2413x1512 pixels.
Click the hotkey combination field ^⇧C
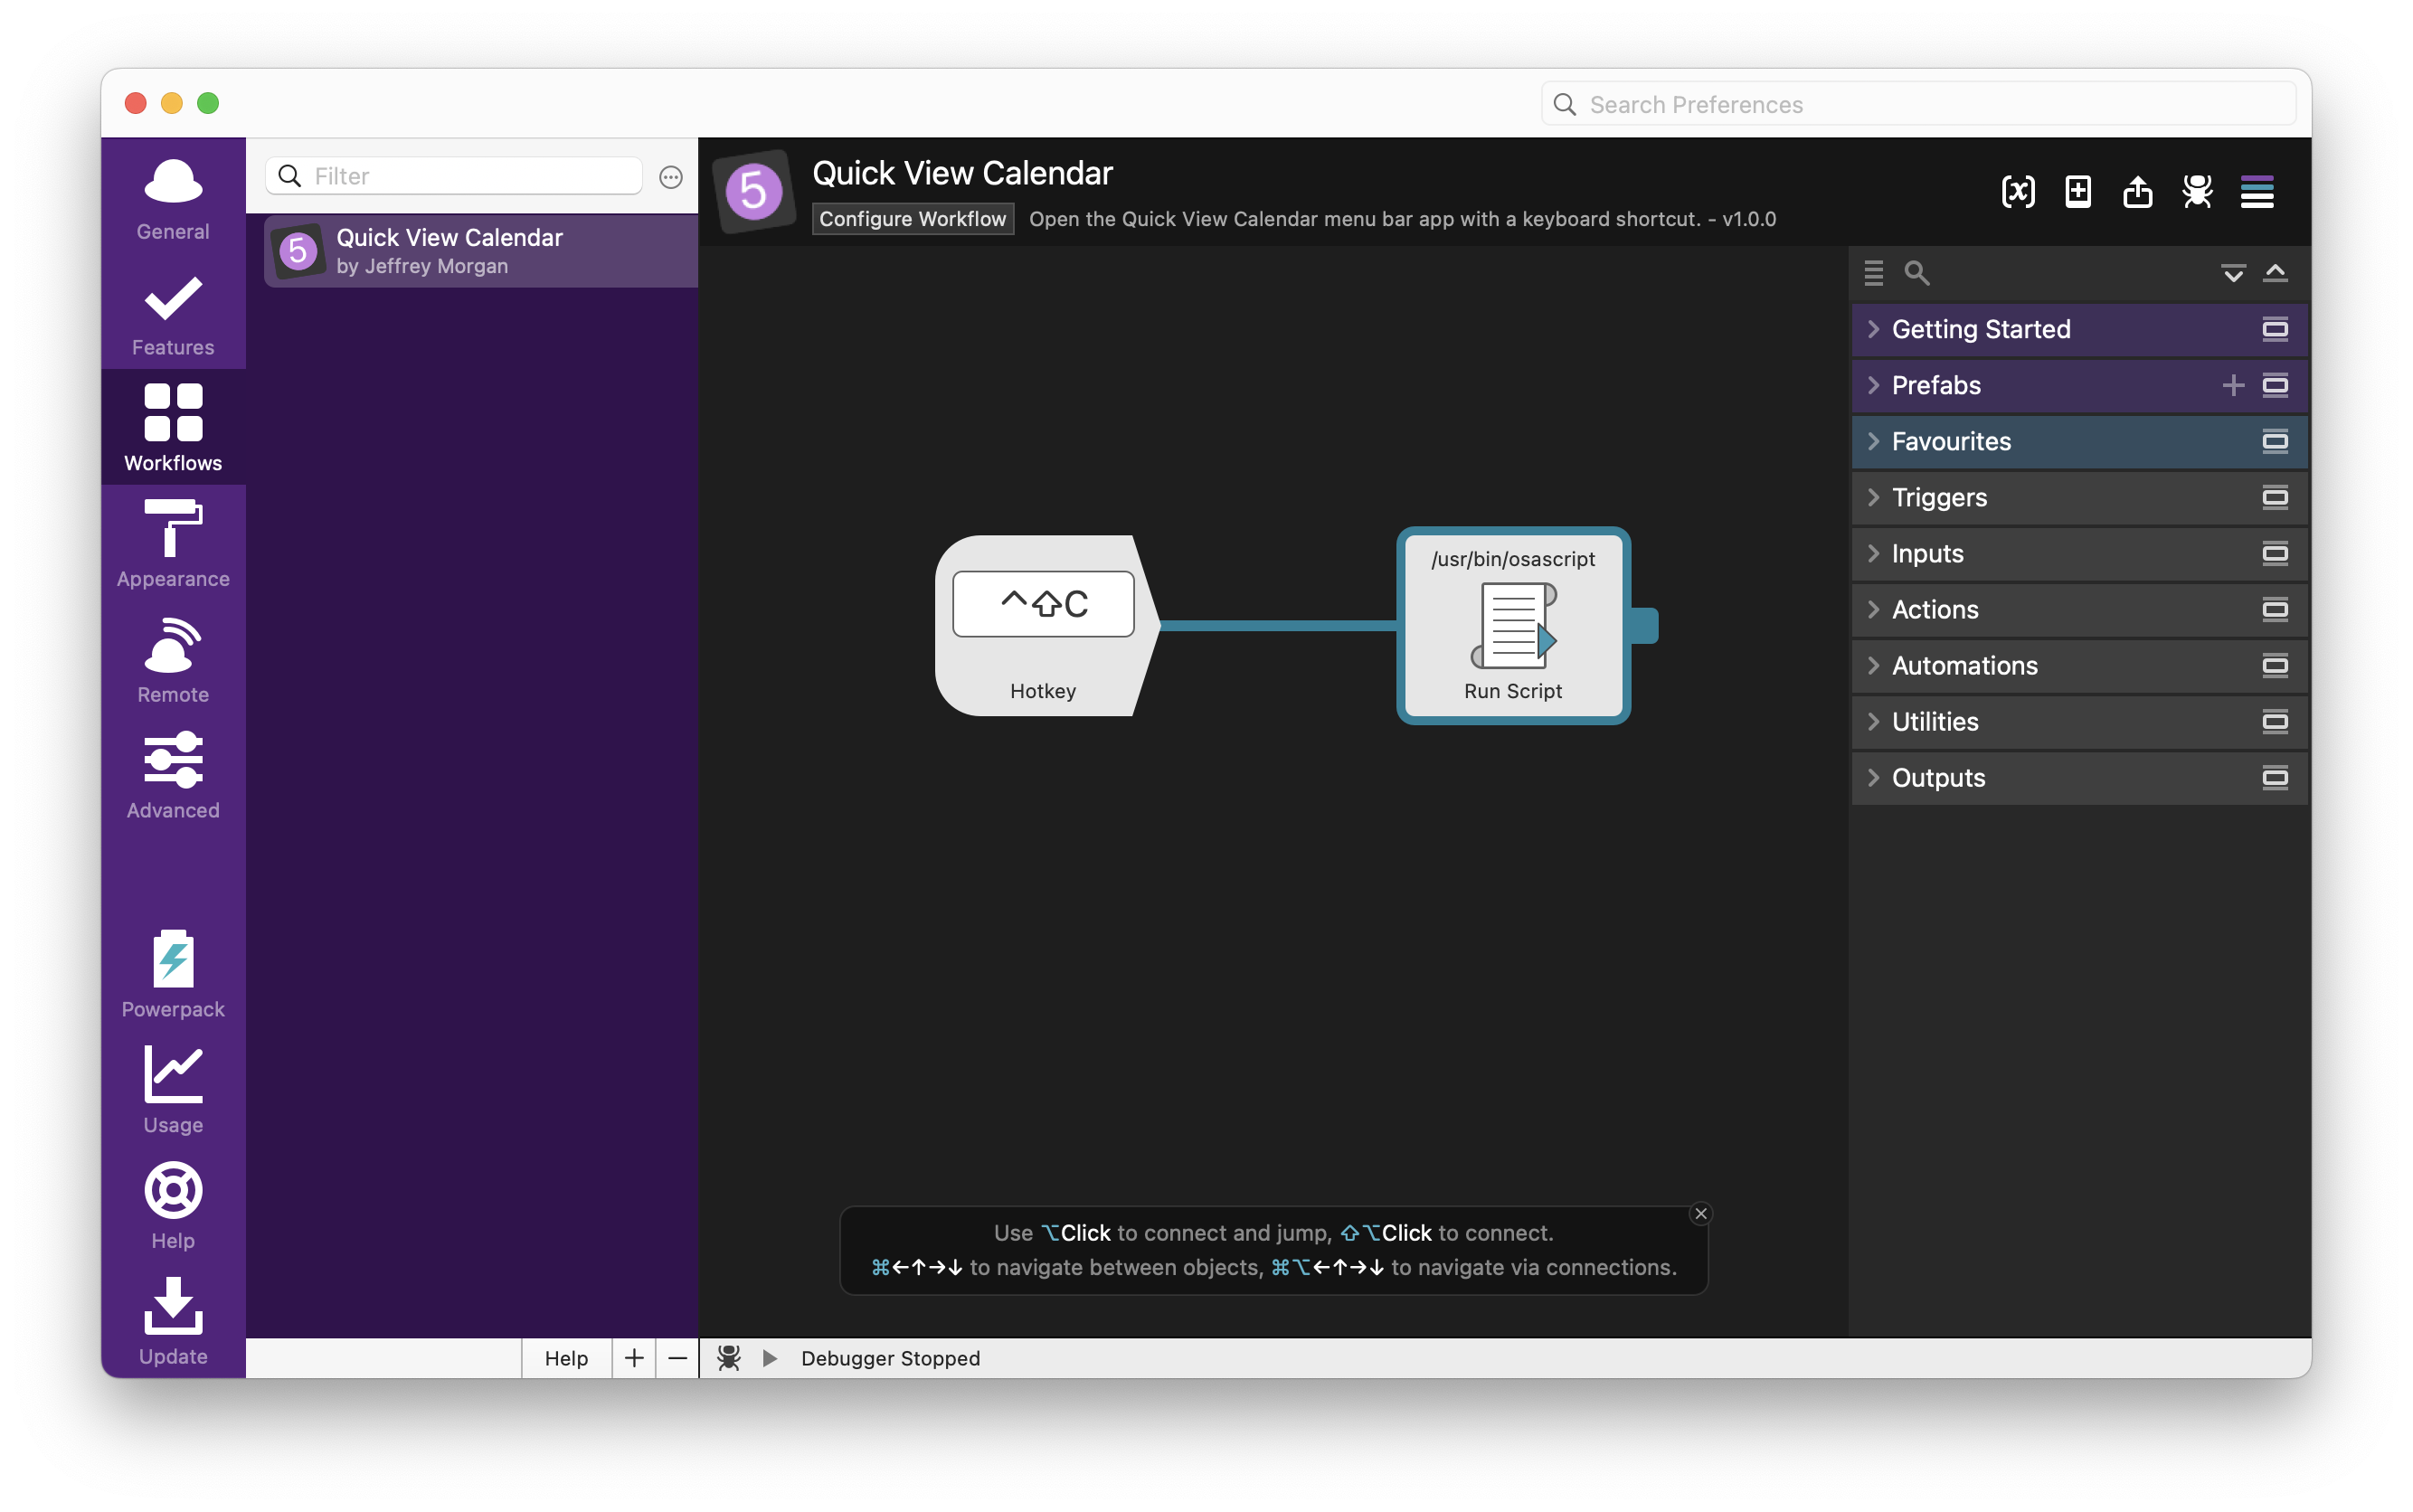1043,604
